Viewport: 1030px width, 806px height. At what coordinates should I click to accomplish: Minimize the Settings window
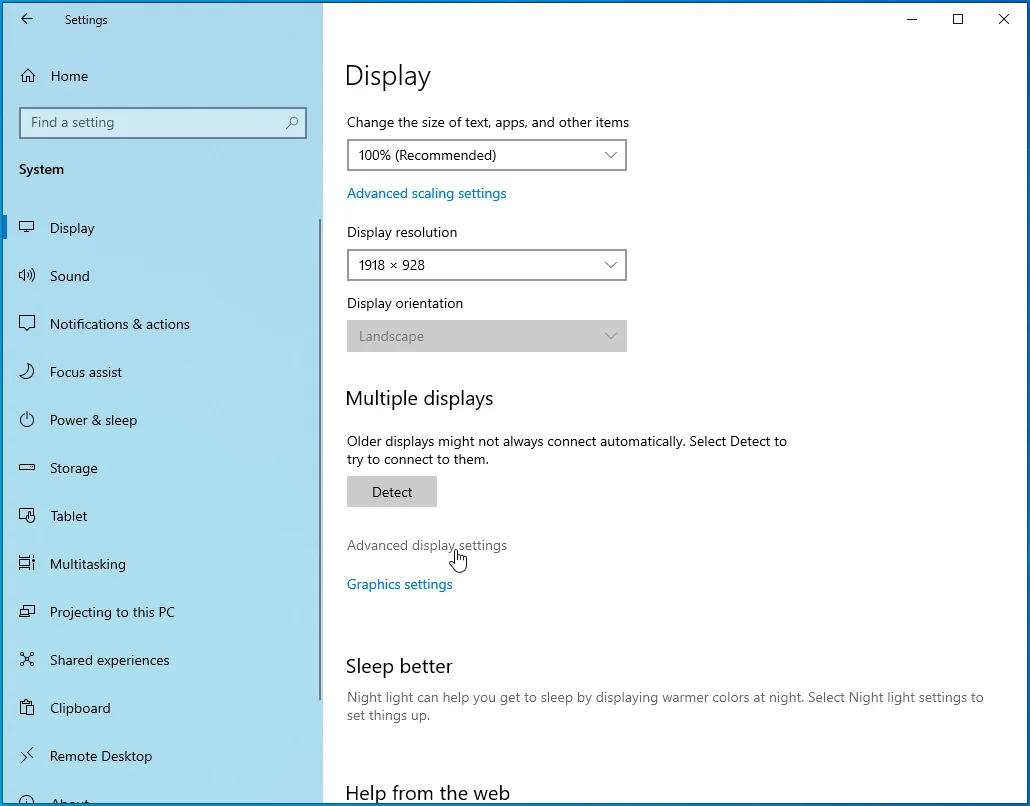(912, 19)
